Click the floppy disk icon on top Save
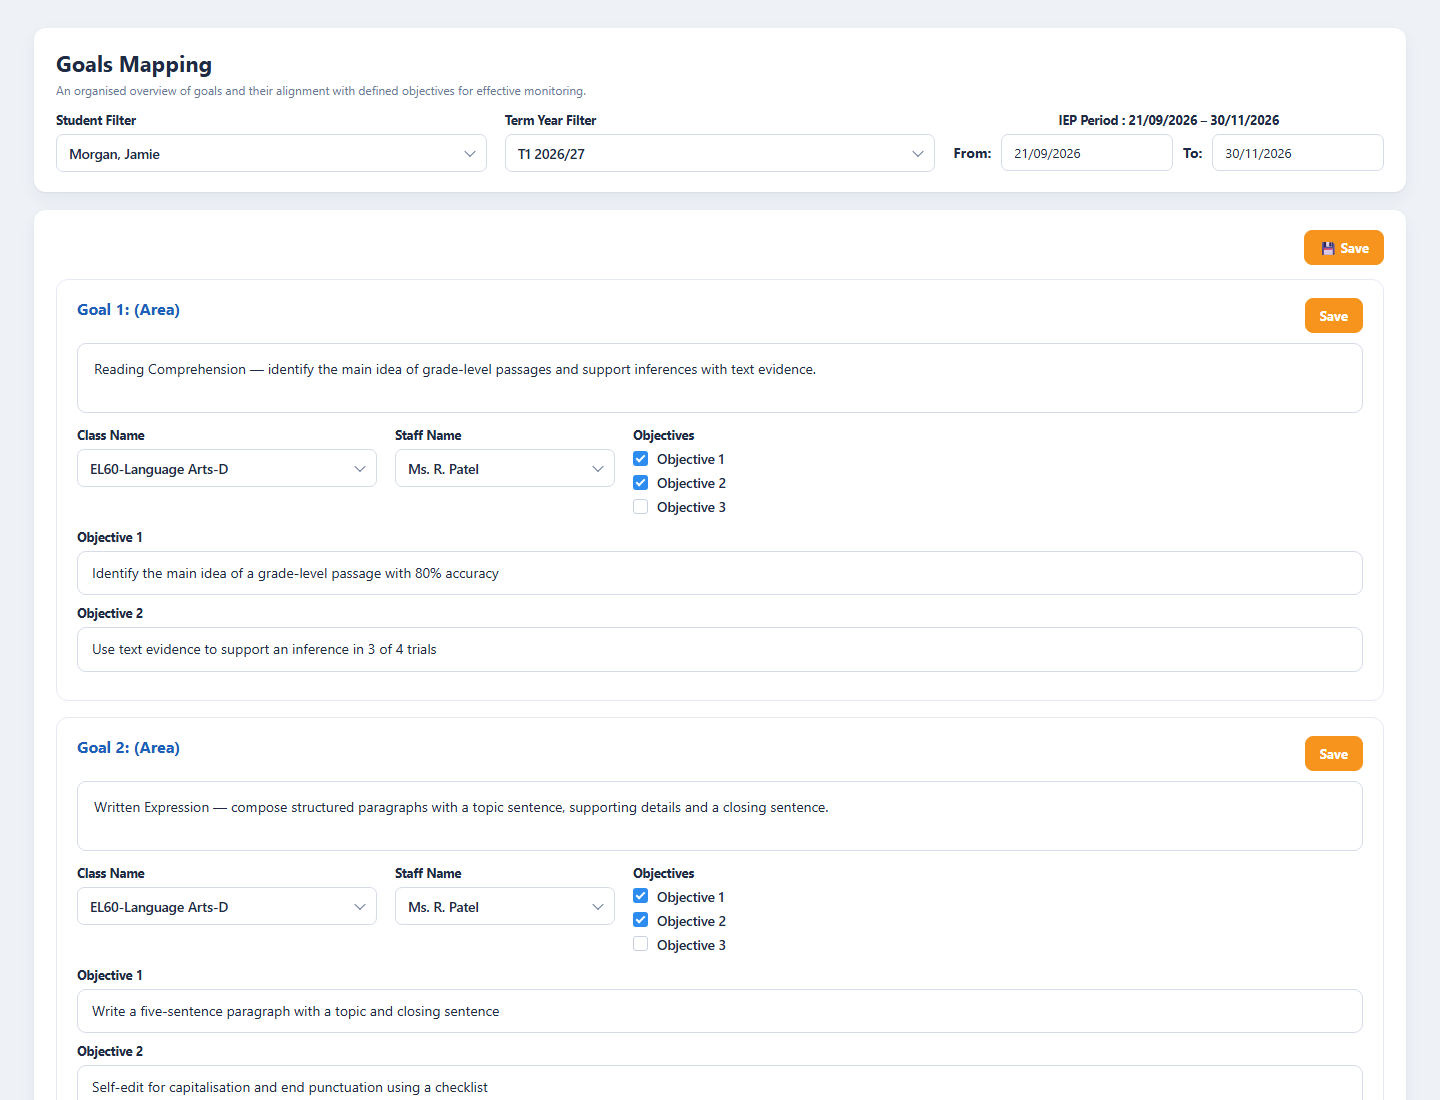The image size is (1440, 1100). (1328, 248)
